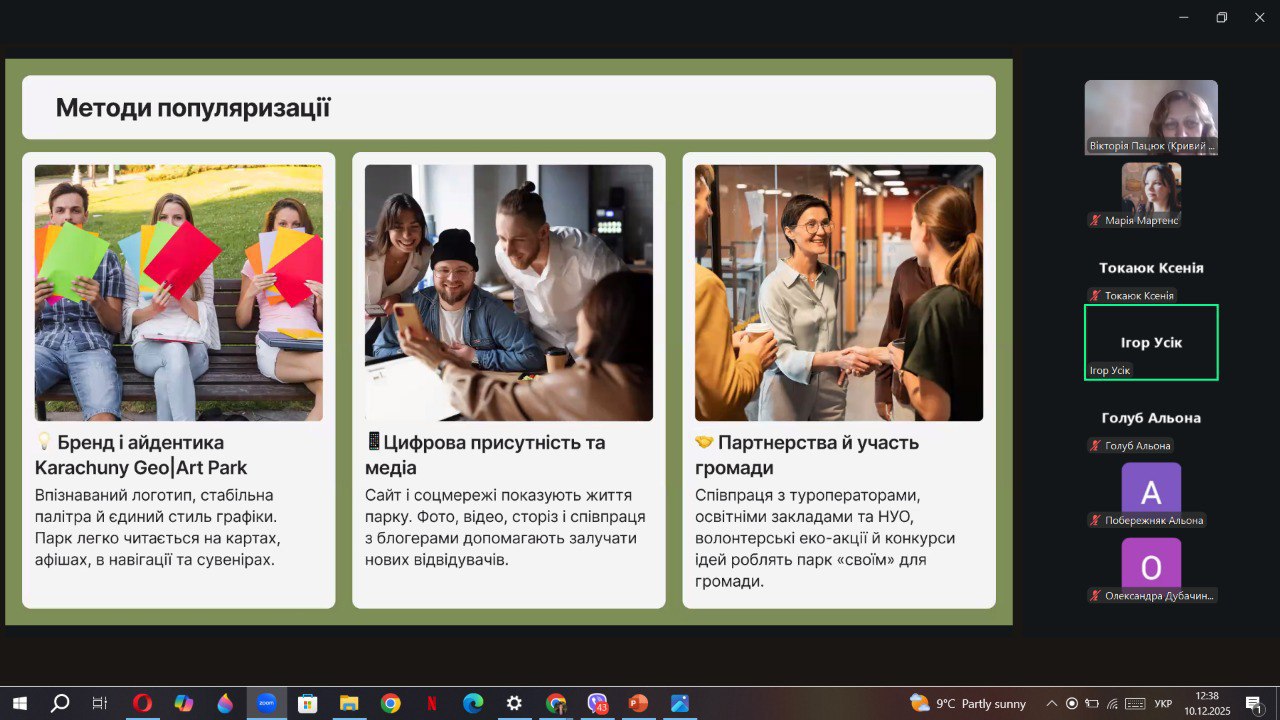This screenshot has height=720, width=1280.
Task: Open the 9°C Partly sunny weather widget
Action: [x=966, y=703]
